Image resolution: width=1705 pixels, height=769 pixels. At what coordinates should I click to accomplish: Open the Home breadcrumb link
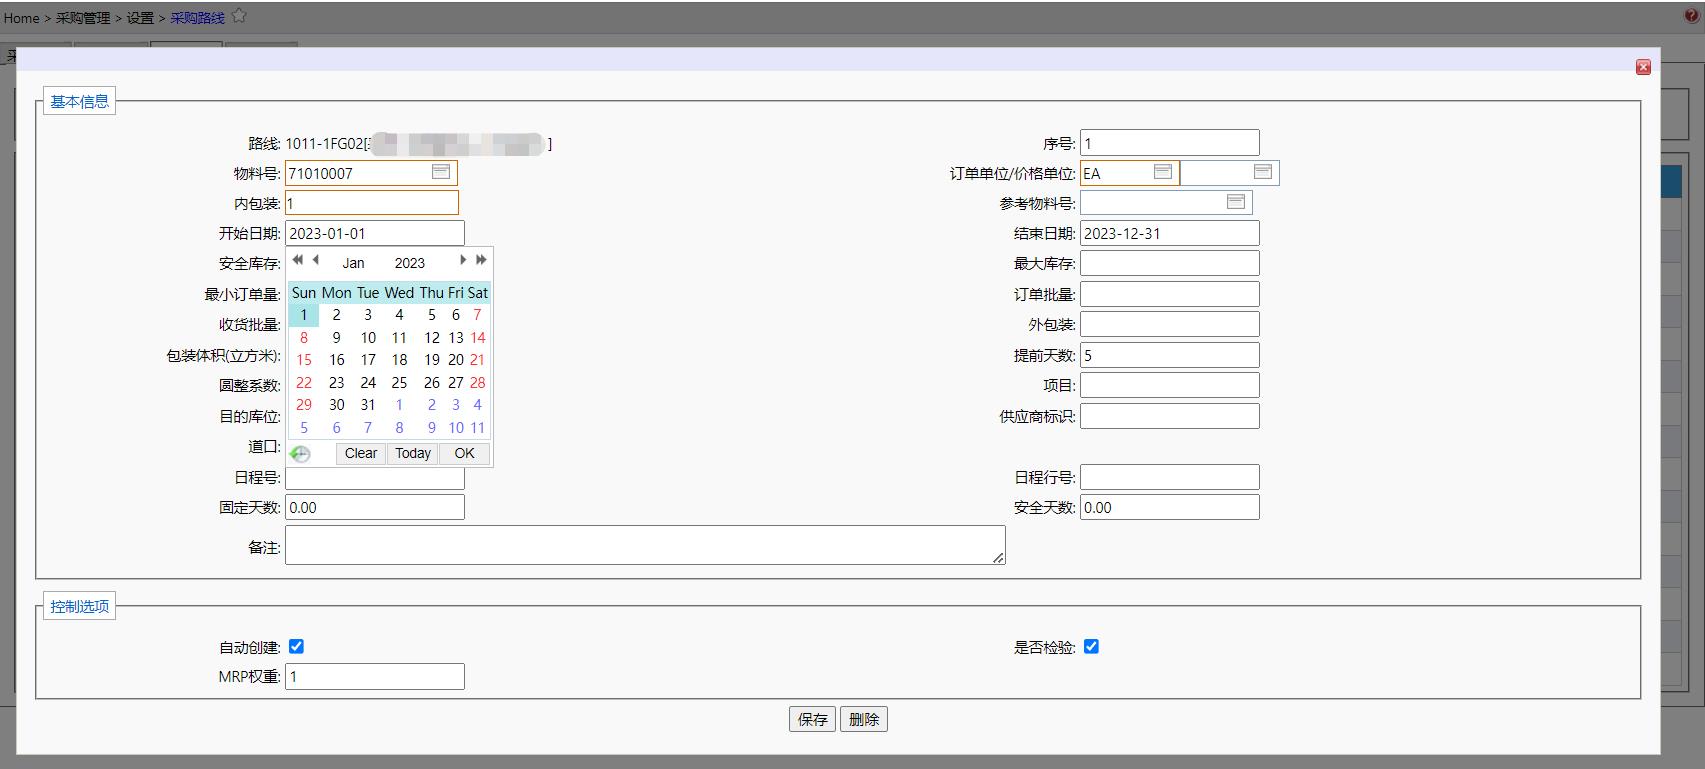(21, 18)
